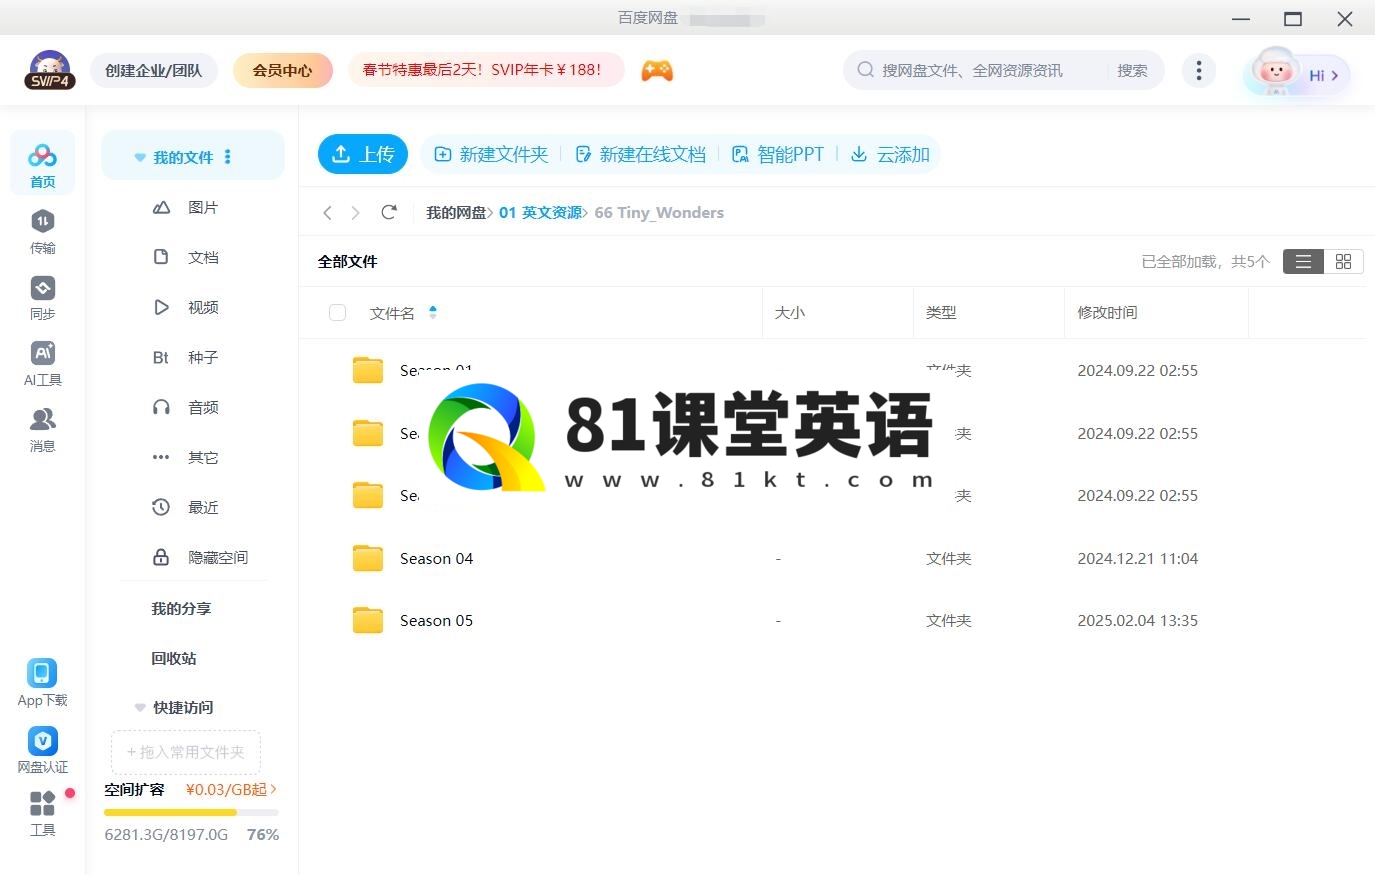Click 云添加
Viewport: 1375px width, 875px height.
click(890, 154)
